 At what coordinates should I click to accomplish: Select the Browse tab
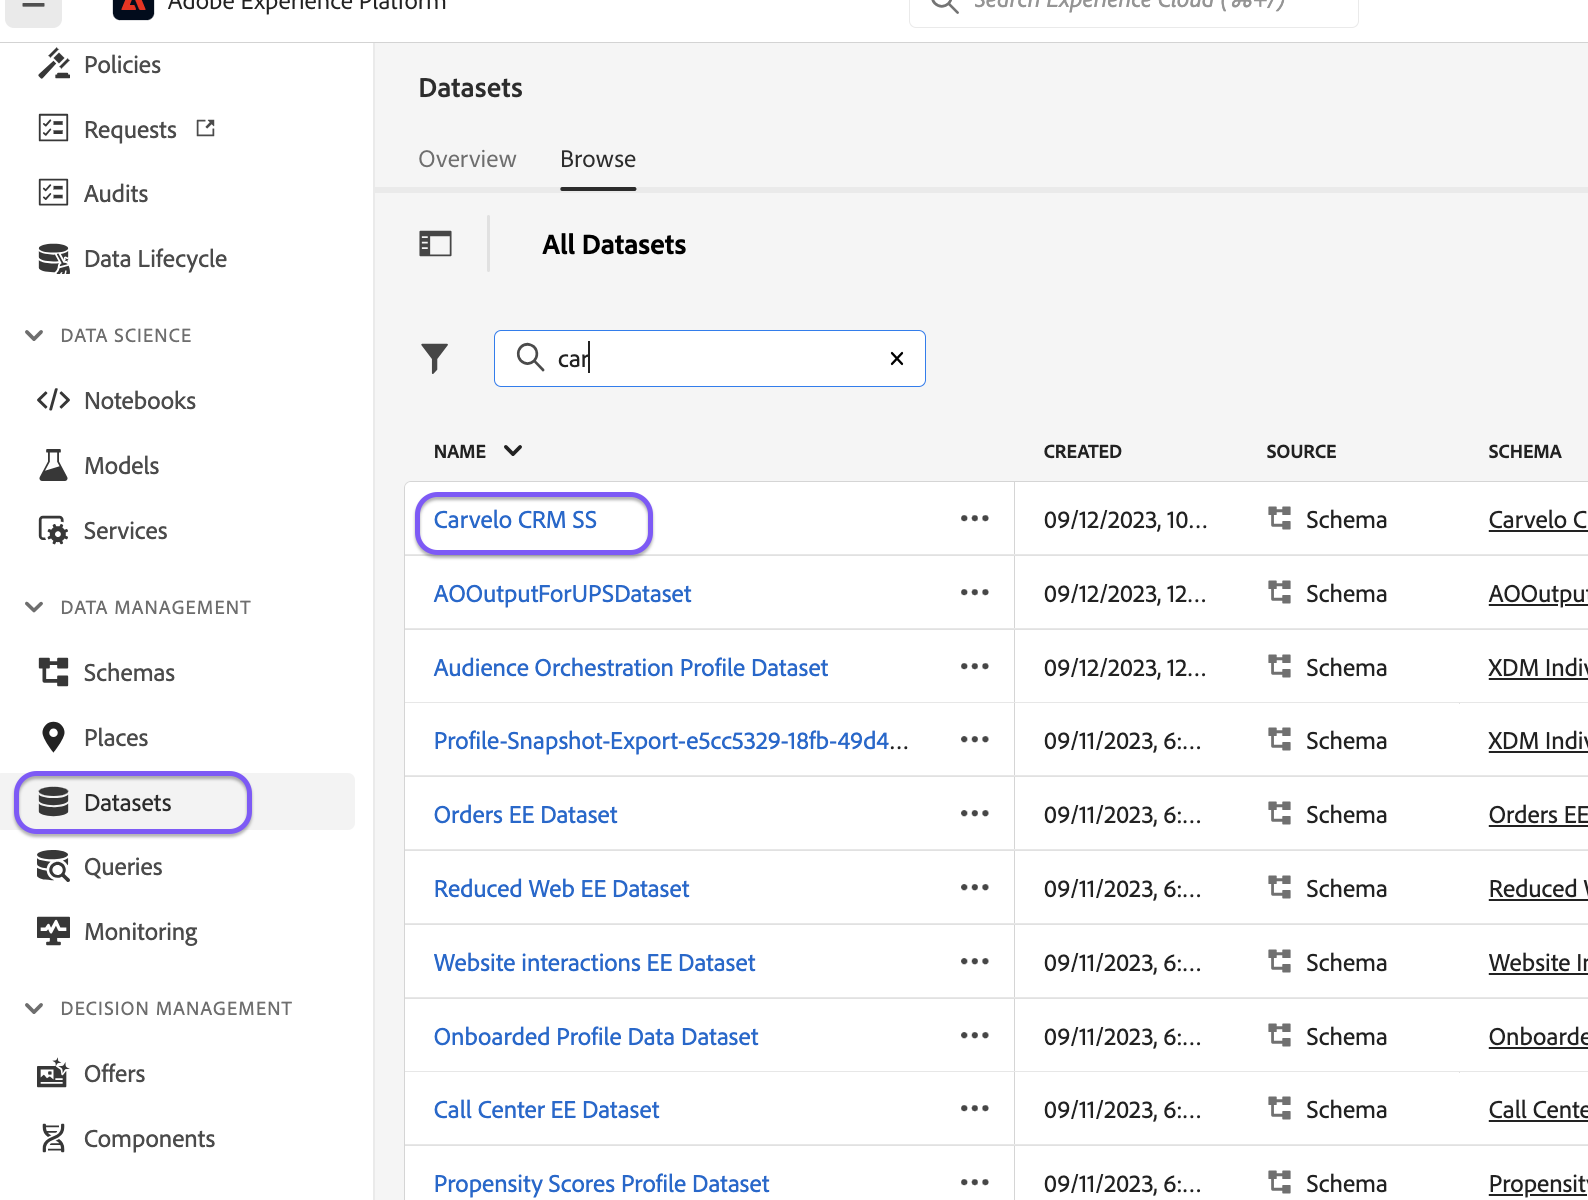[598, 159]
